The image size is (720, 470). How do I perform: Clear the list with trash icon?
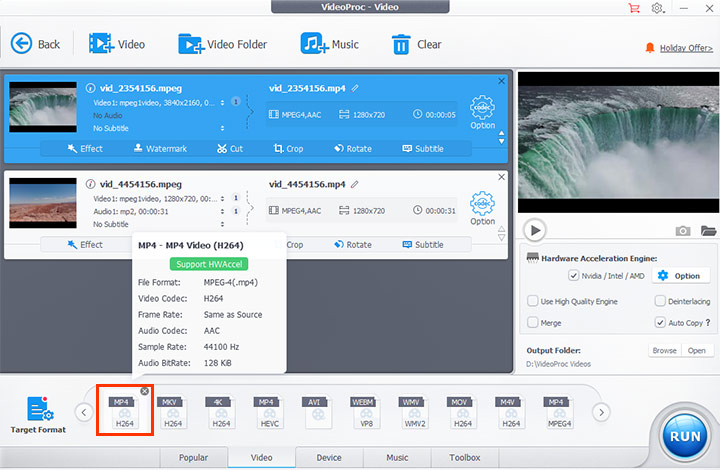tap(401, 44)
